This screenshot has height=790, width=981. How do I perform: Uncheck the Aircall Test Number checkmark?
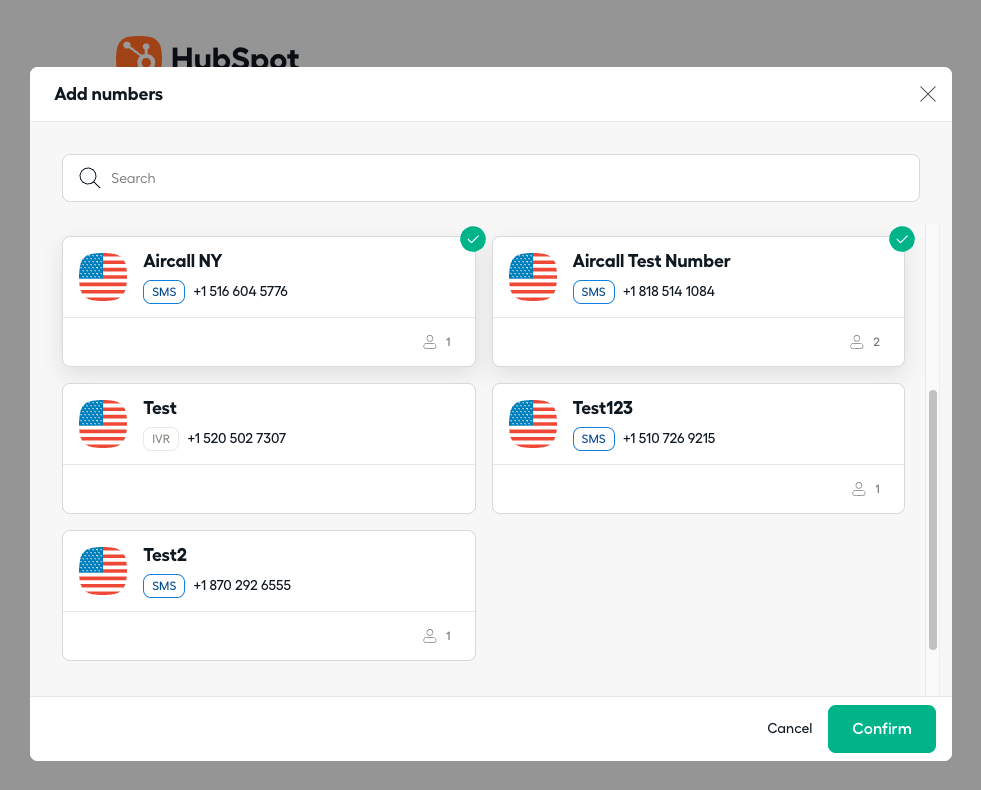tap(902, 239)
